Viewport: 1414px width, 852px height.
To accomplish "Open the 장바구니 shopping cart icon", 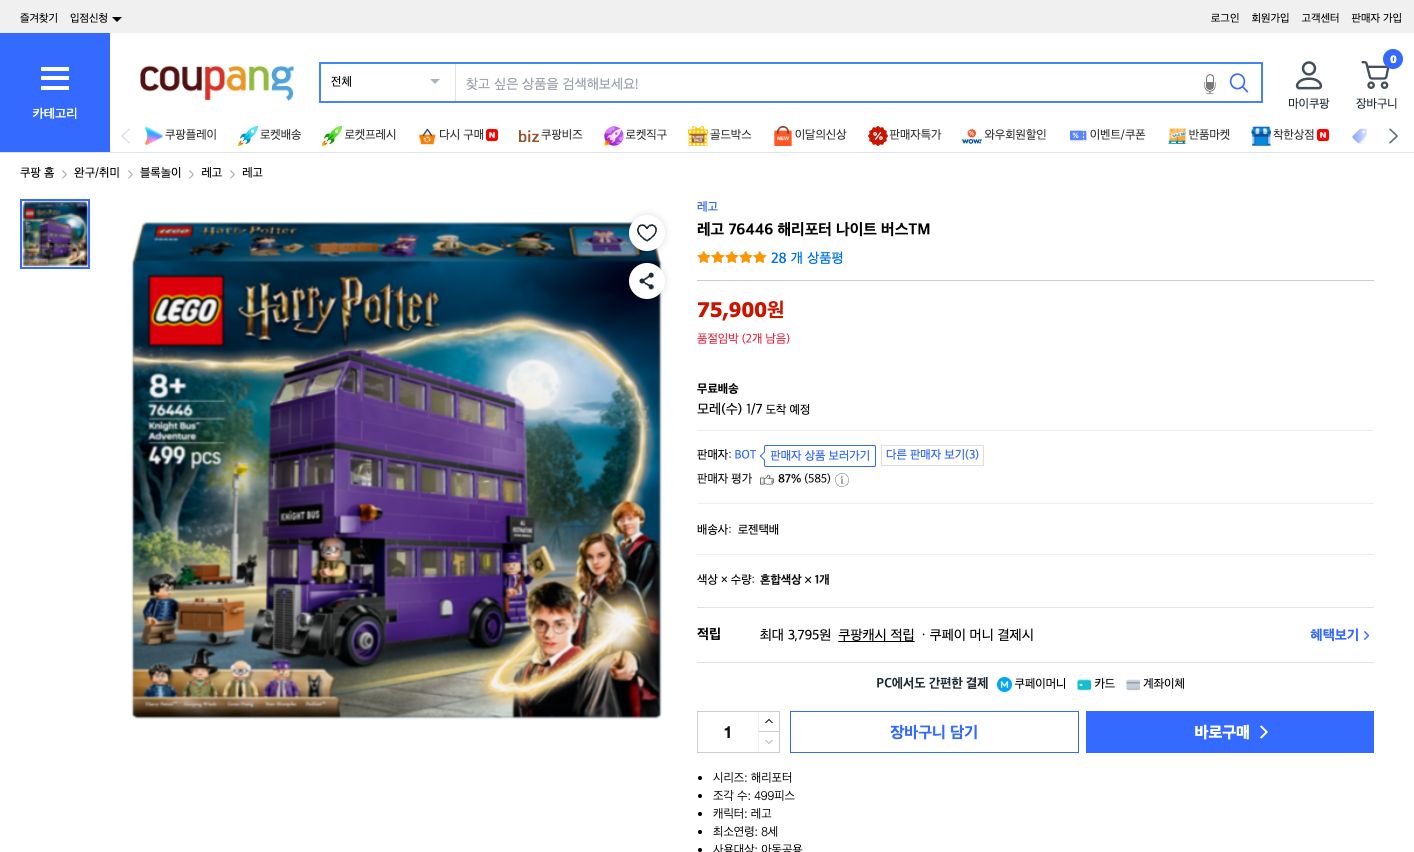I will (x=1376, y=75).
